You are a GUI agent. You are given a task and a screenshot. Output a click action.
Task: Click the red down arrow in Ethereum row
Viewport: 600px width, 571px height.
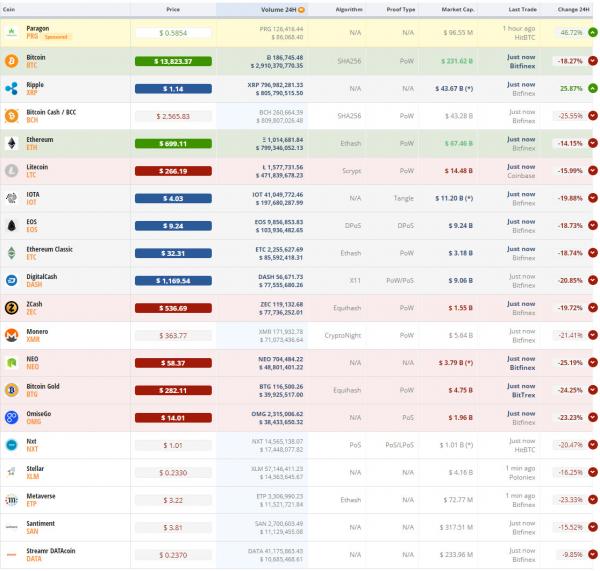pyautogui.click(x=593, y=143)
